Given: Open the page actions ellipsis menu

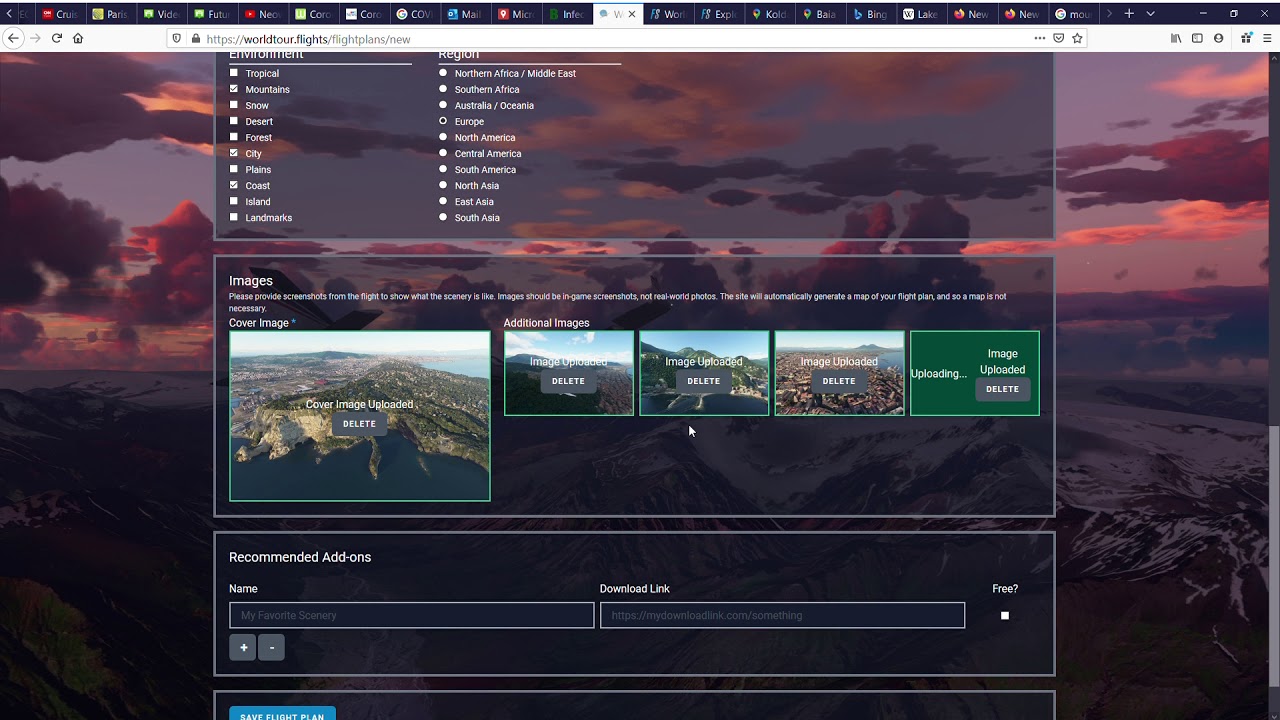Looking at the screenshot, I should [x=1040, y=38].
